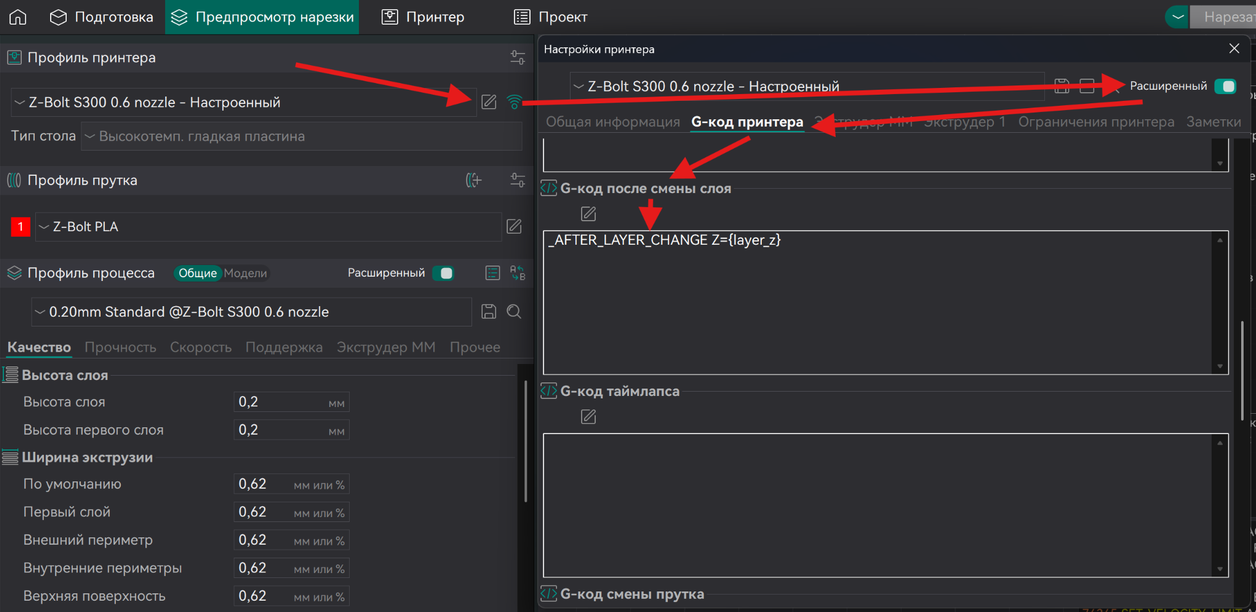Click the process settings panel scrollbar

526,440
